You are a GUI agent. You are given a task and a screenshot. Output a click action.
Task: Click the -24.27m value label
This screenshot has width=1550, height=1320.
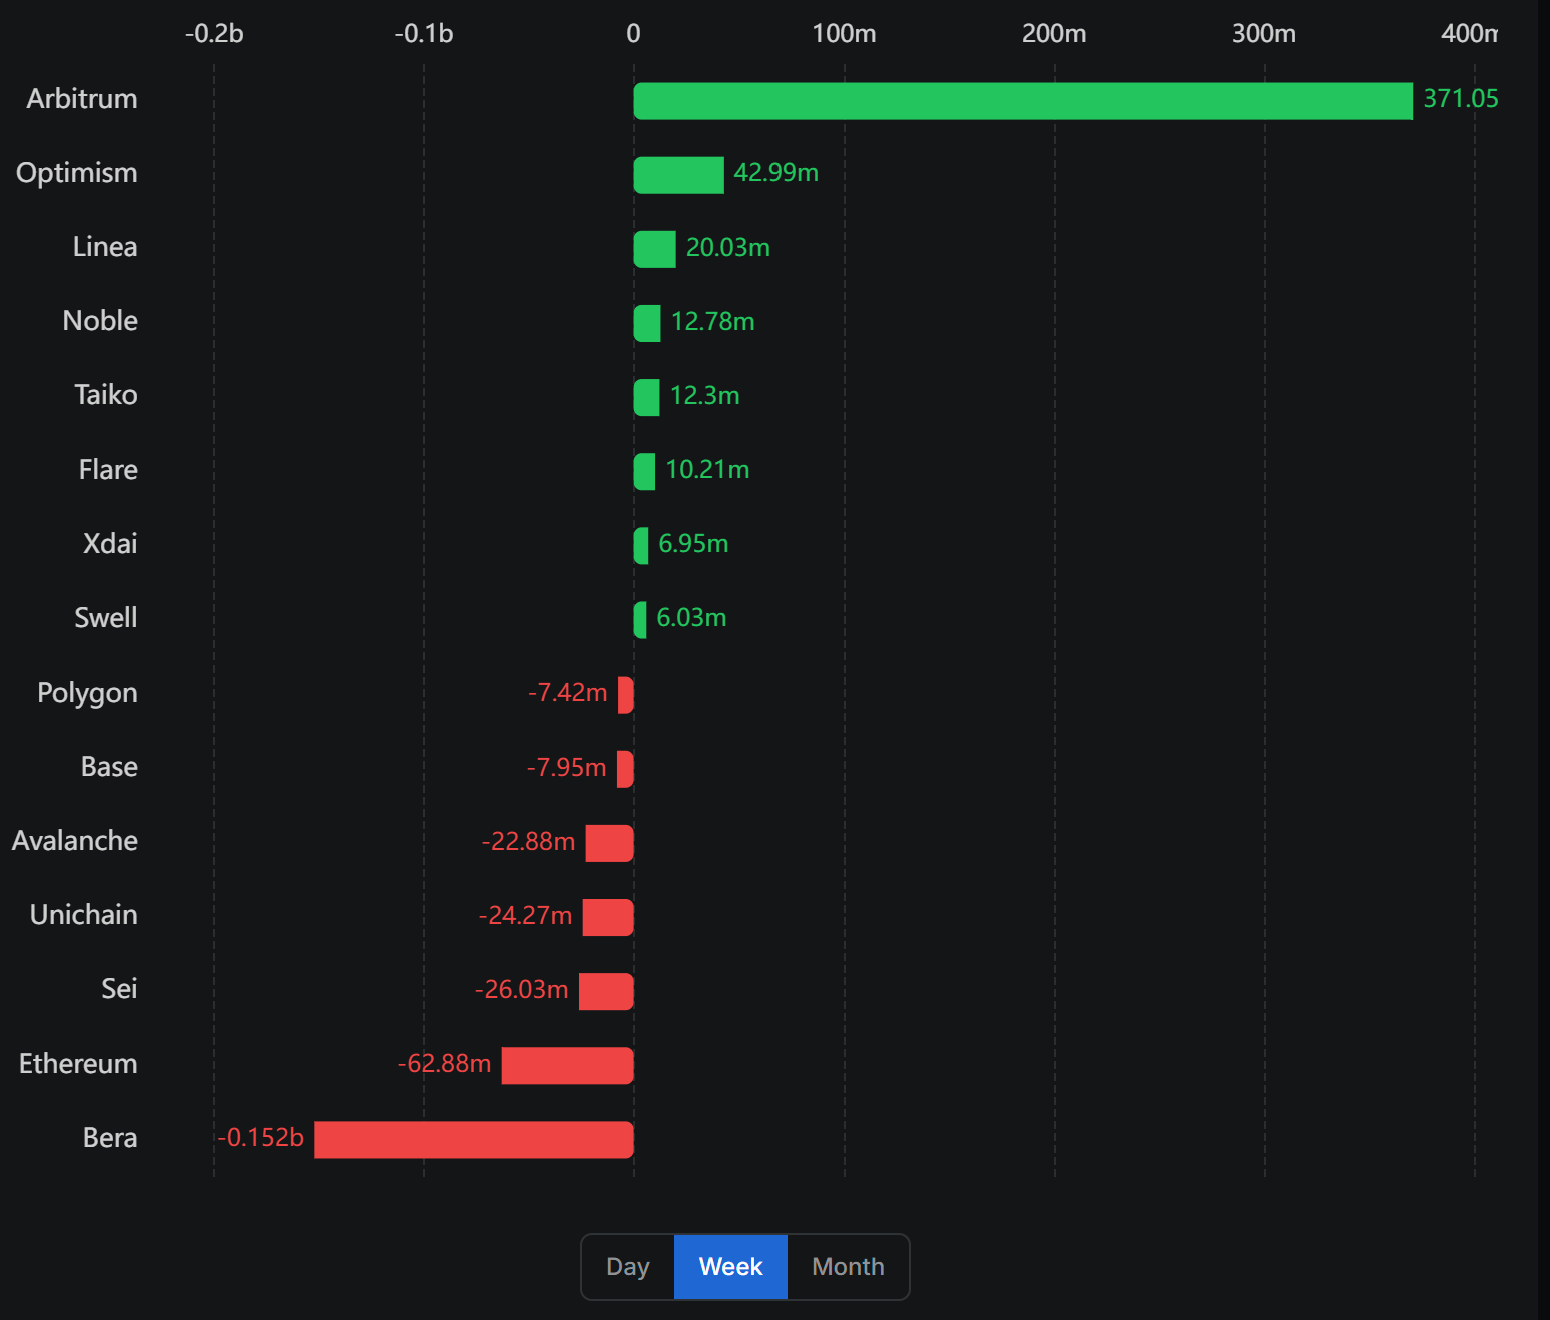tap(526, 915)
